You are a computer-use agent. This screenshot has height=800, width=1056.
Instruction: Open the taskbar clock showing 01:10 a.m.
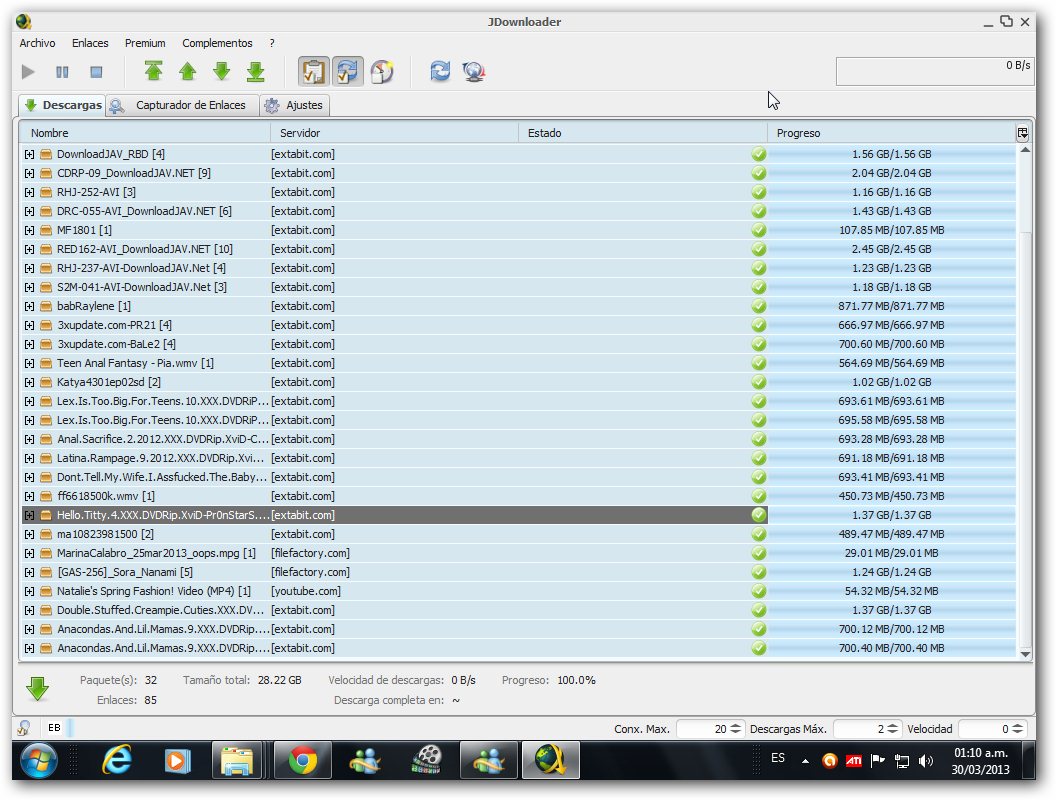(981, 761)
